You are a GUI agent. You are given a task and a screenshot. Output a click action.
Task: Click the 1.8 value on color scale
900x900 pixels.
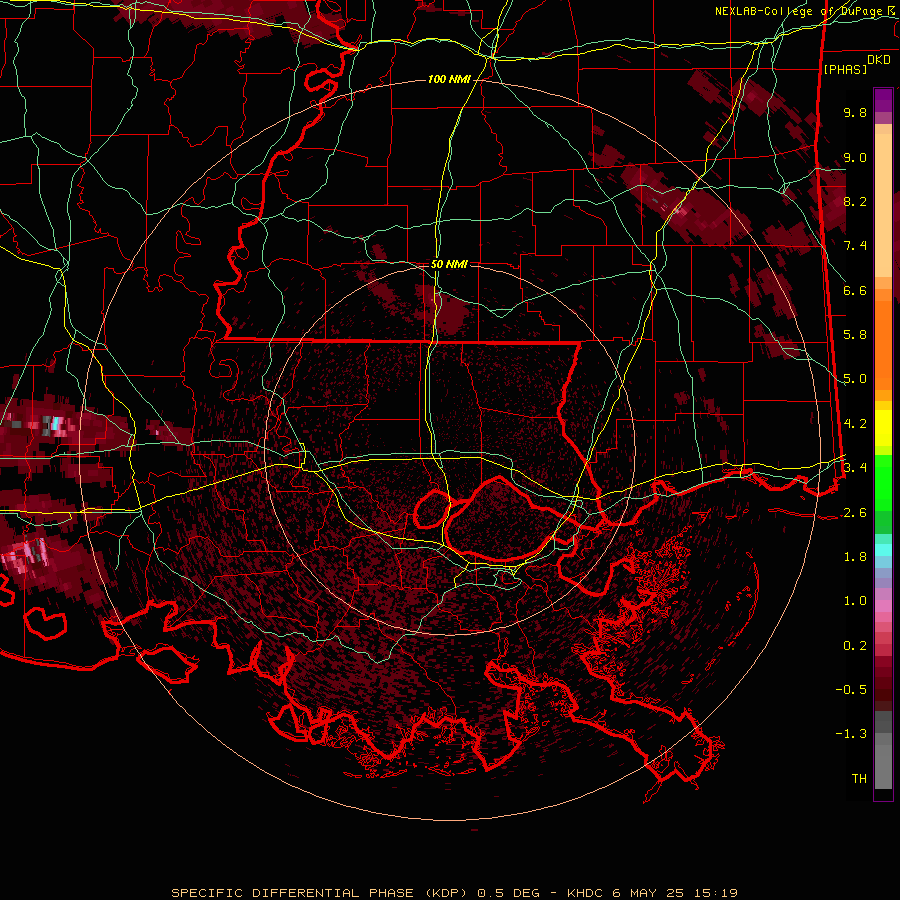click(x=855, y=557)
